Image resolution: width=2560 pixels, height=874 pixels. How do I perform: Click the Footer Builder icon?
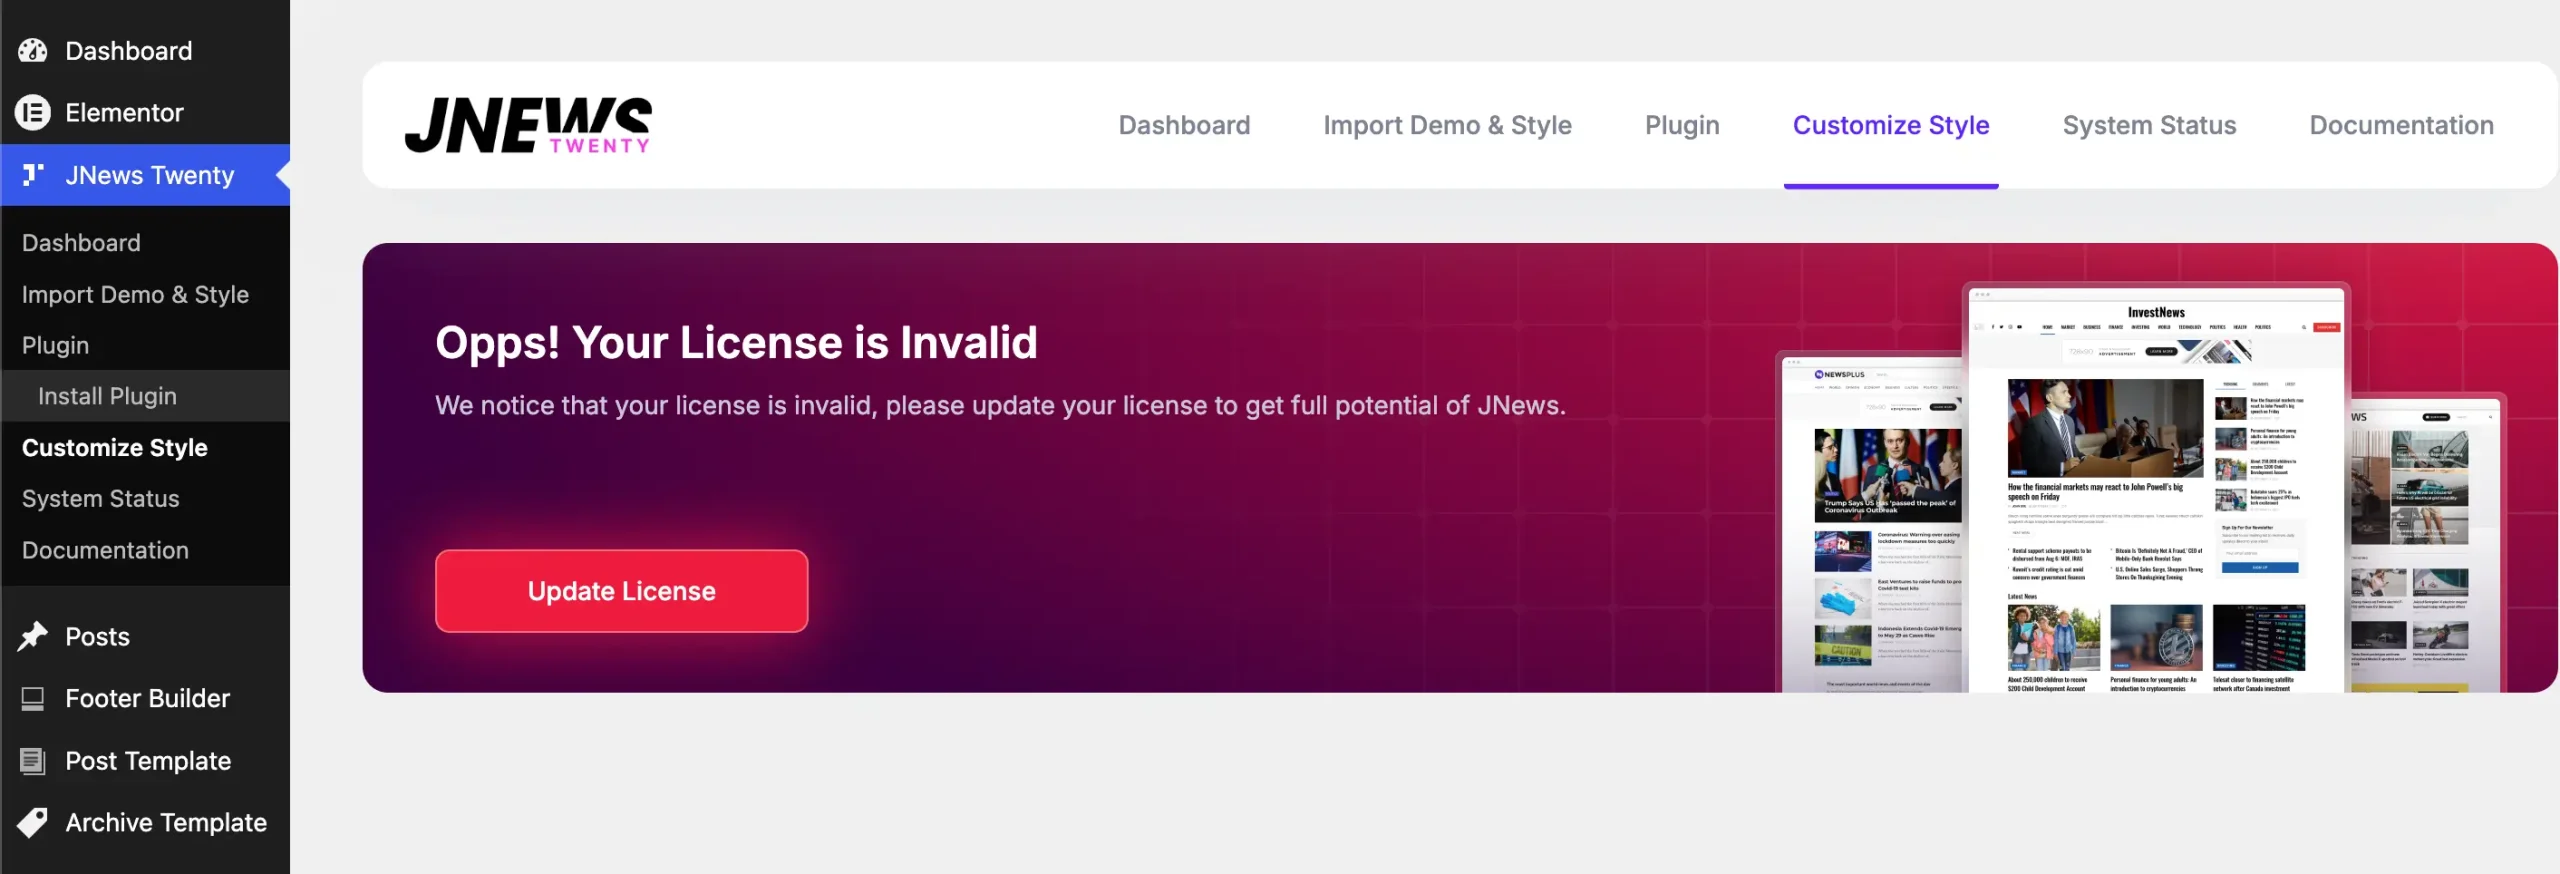click(33, 699)
